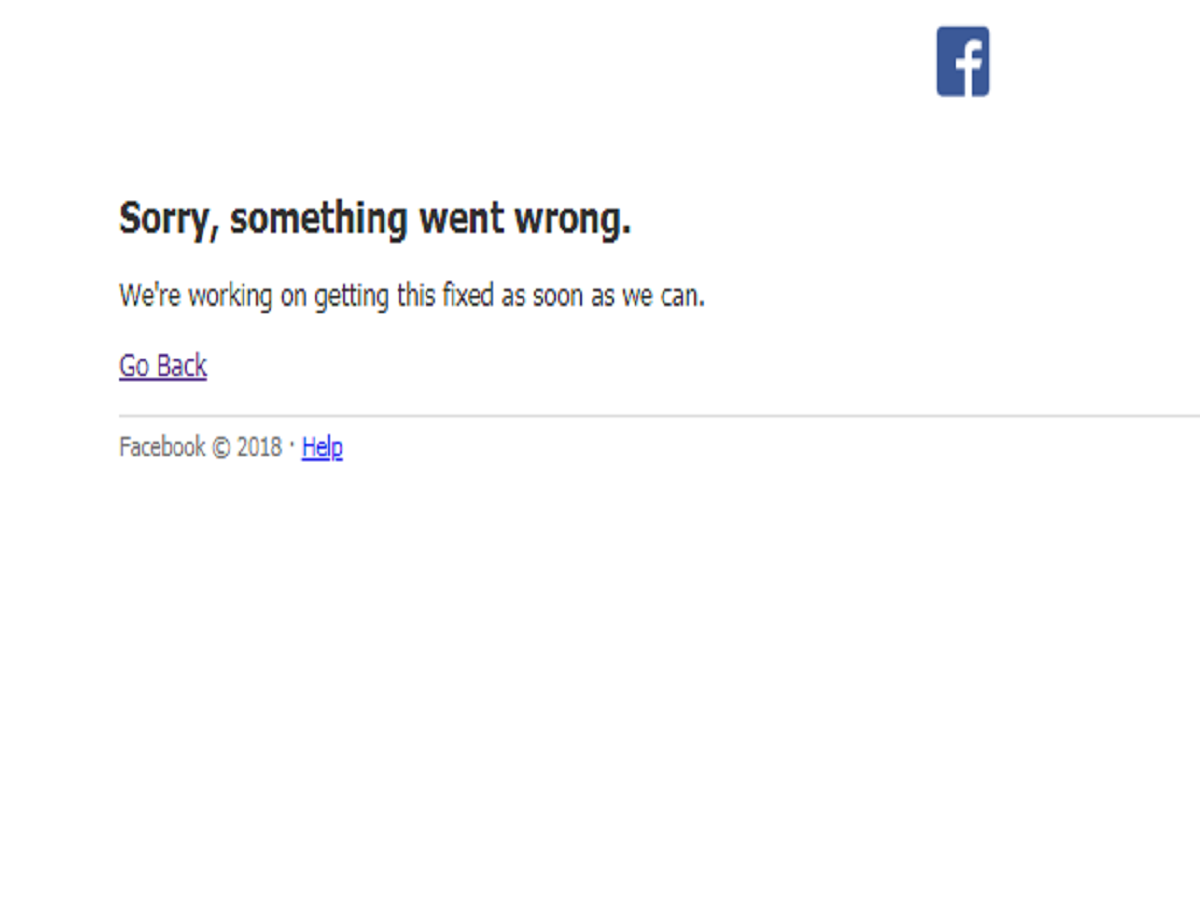Click the year '2018' in footer

pyautogui.click(x=260, y=447)
